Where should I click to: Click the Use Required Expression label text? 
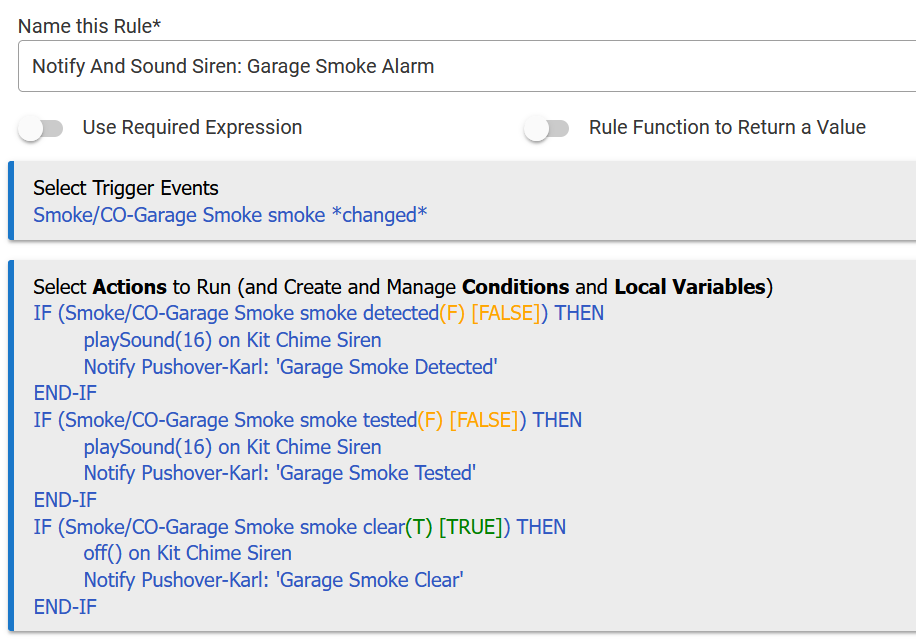pos(192,128)
